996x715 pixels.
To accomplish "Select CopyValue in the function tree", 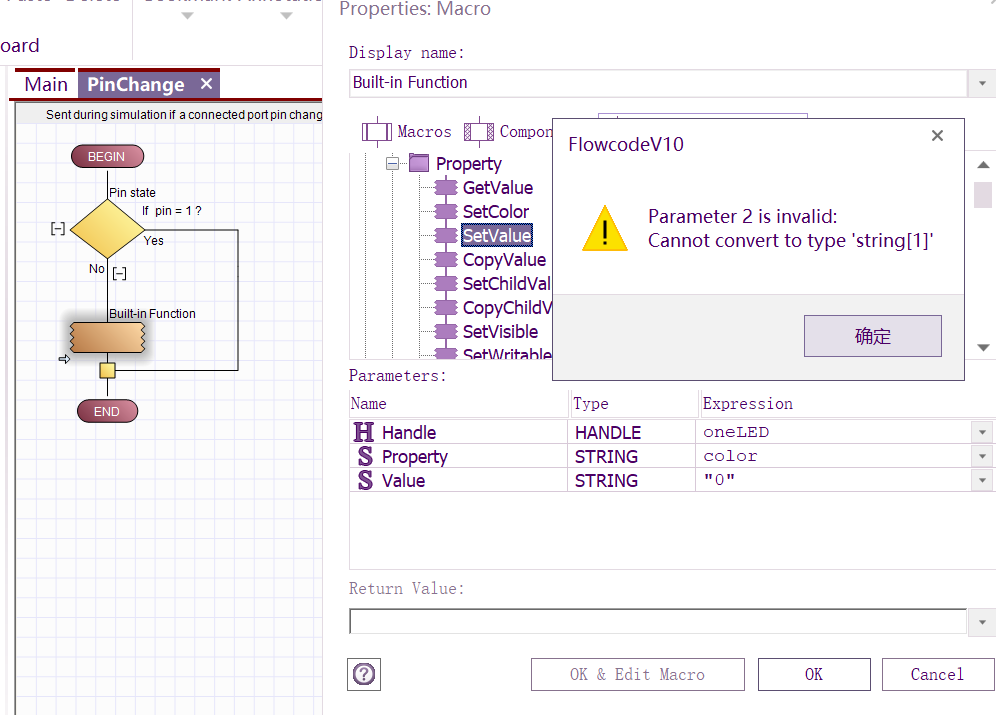I will tap(504, 260).
